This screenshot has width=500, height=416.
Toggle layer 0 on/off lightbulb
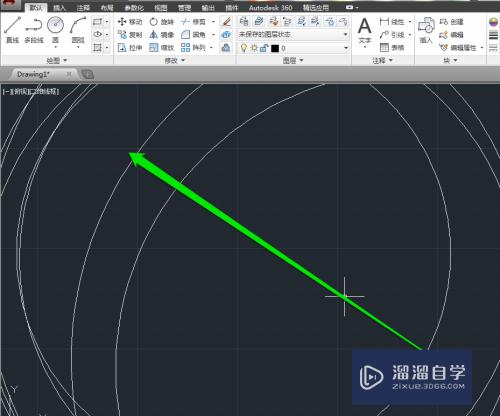pyautogui.click(x=244, y=48)
